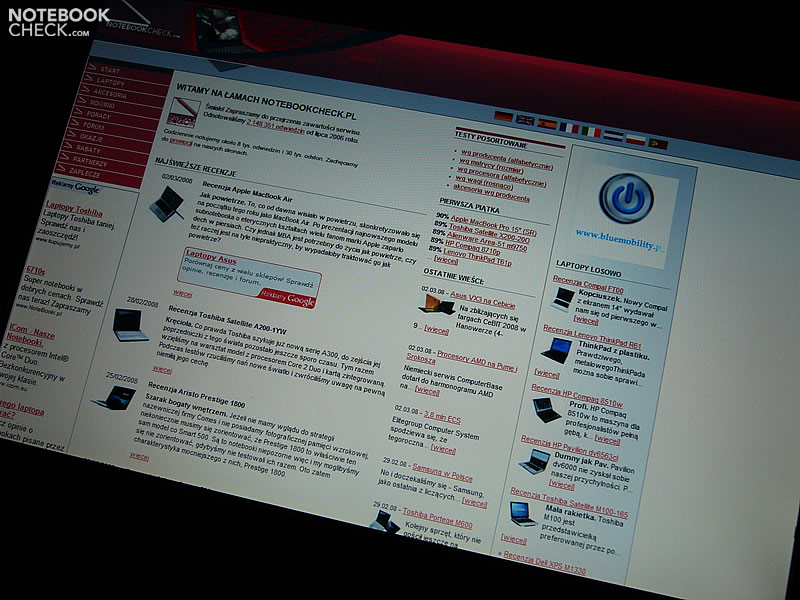Open the 'wg matrycy (rozmiar)' link
The width and height of the screenshot is (800, 600).
[491, 166]
